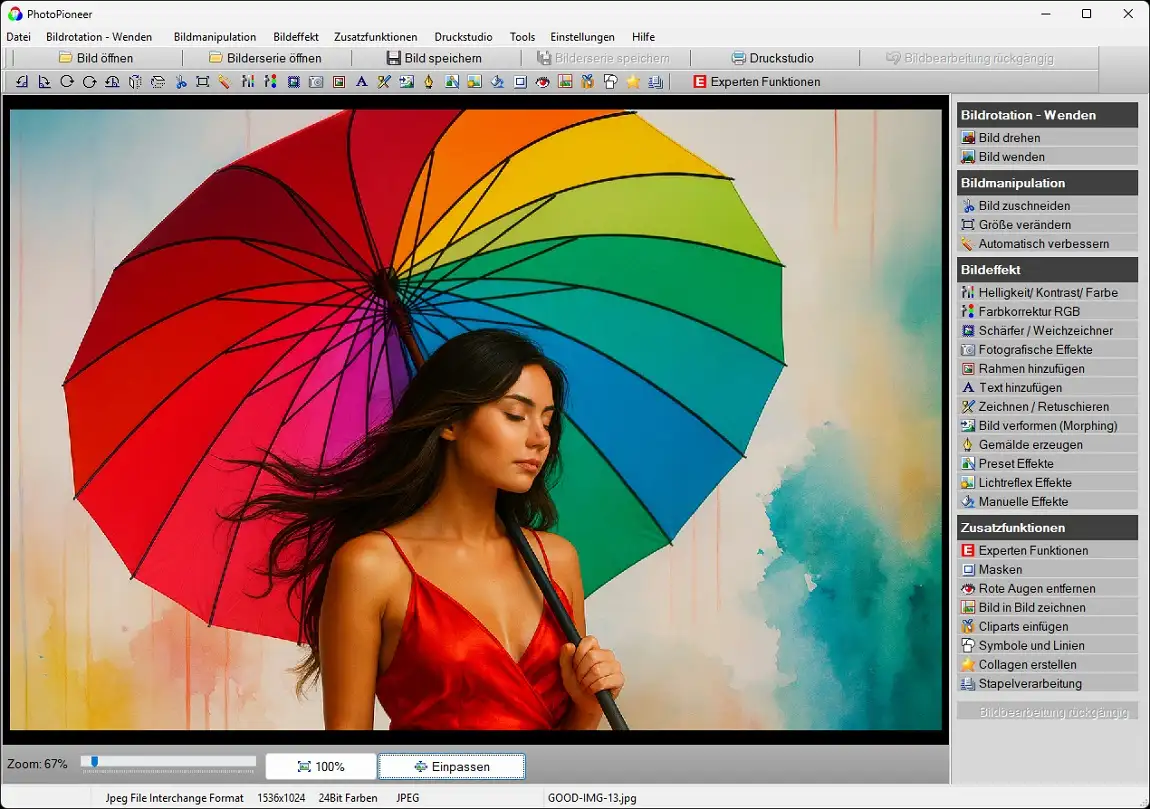
Task: Click the RGB color correction icon in the toolbar
Action: click(270, 82)
